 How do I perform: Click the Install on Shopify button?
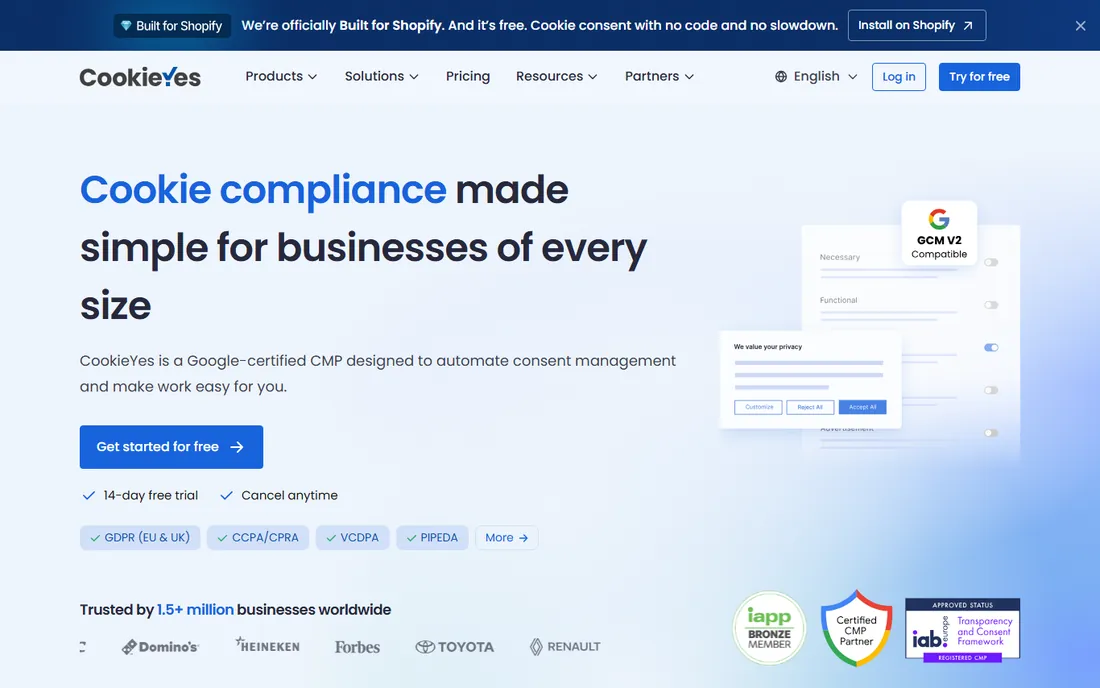point(916,25)
